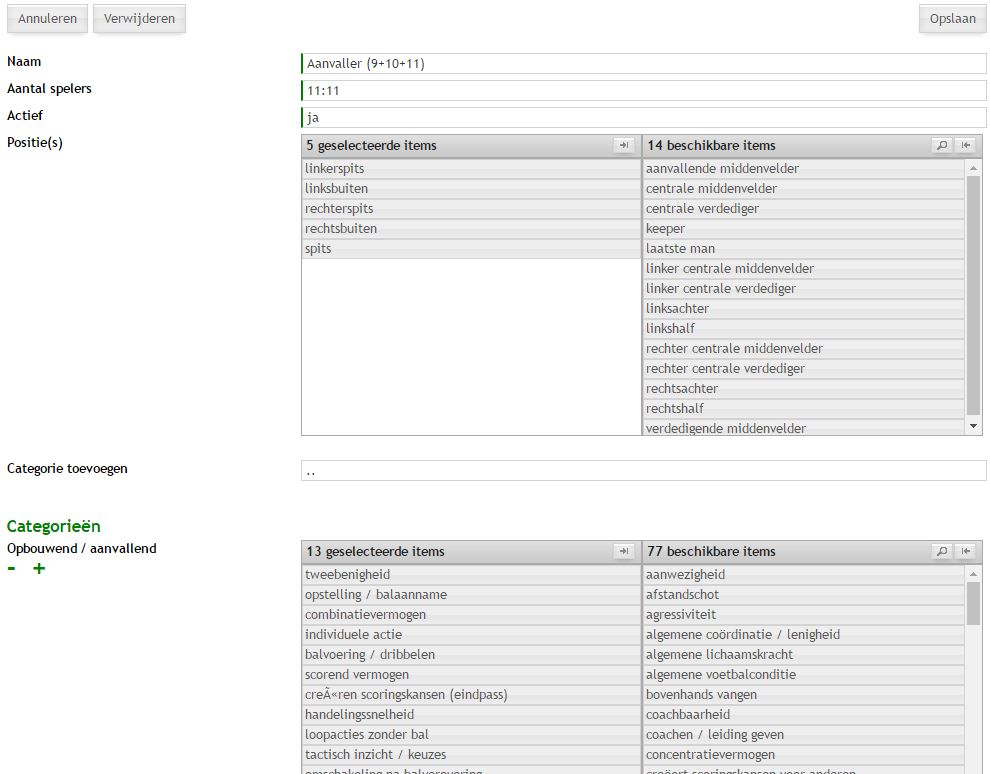Search the available positions list

tap(941, 146)
